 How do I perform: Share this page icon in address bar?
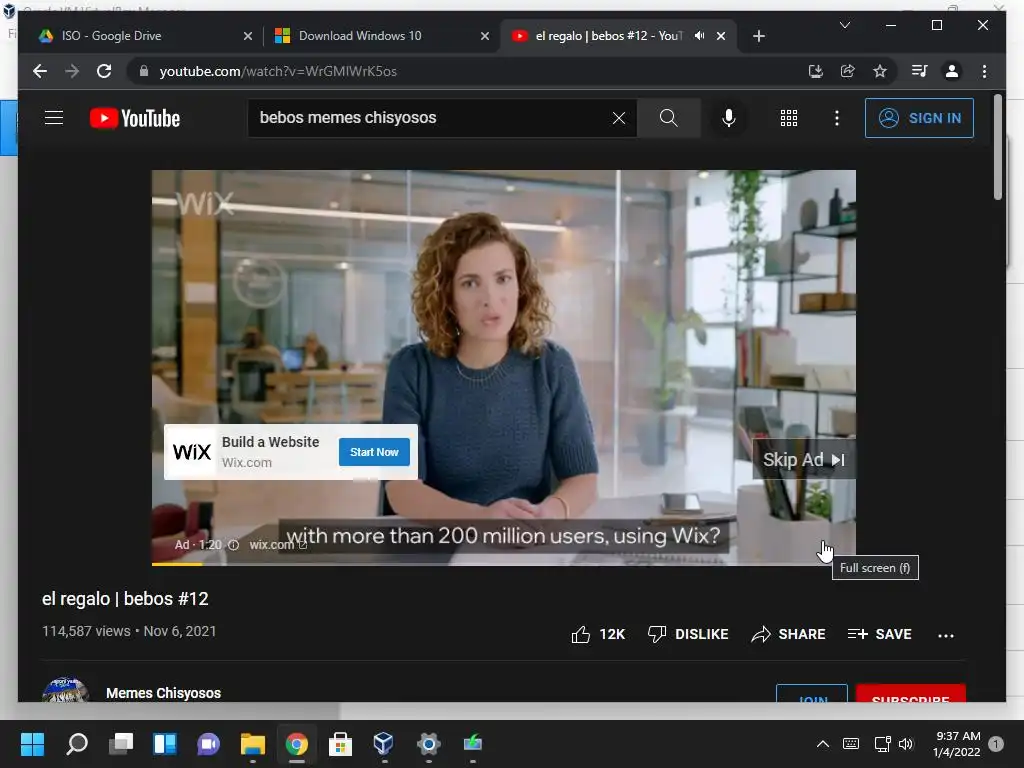[848, 71]
